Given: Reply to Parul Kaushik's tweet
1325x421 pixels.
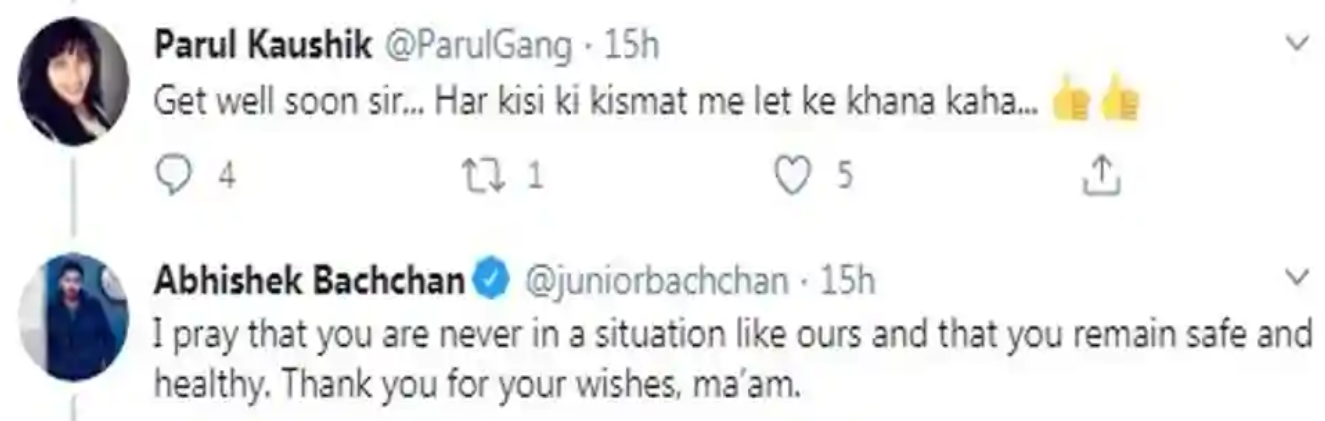Looking at the screenshot, I should [x=174, y=177].
